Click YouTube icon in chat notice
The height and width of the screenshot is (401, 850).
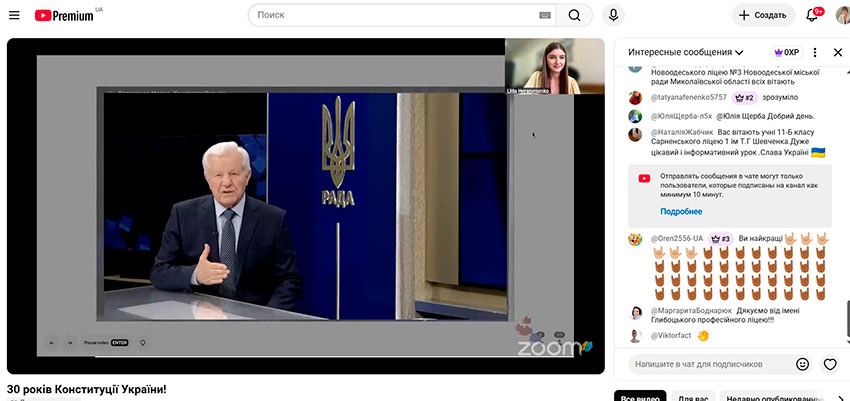click(x=644, y=178)
